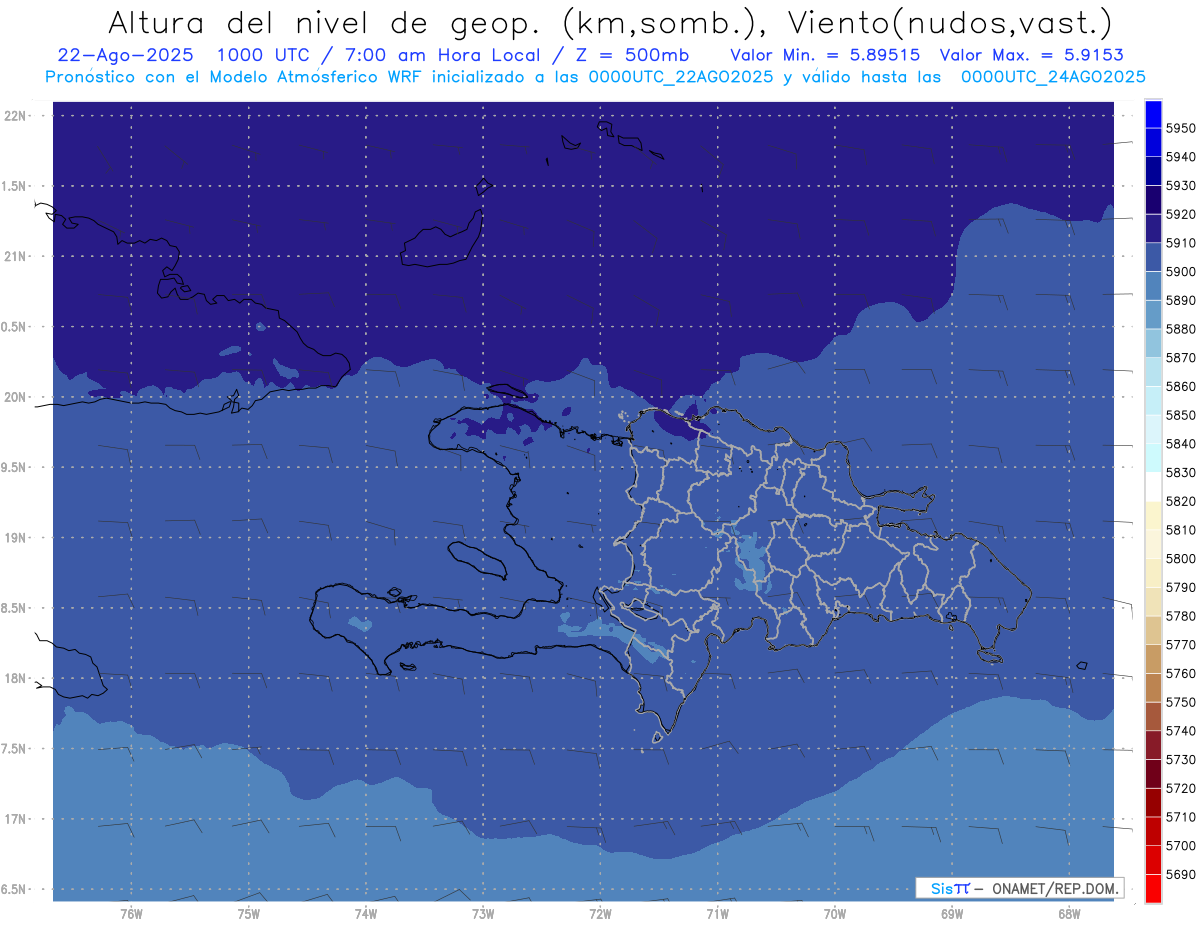Viewport: 1200px width, 927px height.
Task: Click the legend value '5910'
Action: tap(1180, 243)
